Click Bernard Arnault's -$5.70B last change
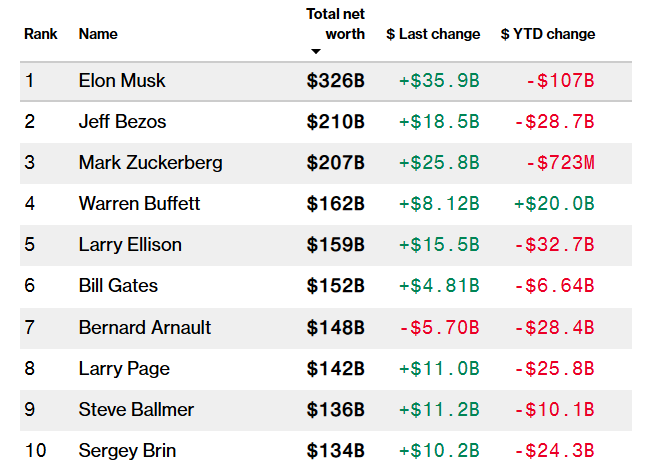The height and width of the screenshot is (471, 656). [x=439, y=327]
